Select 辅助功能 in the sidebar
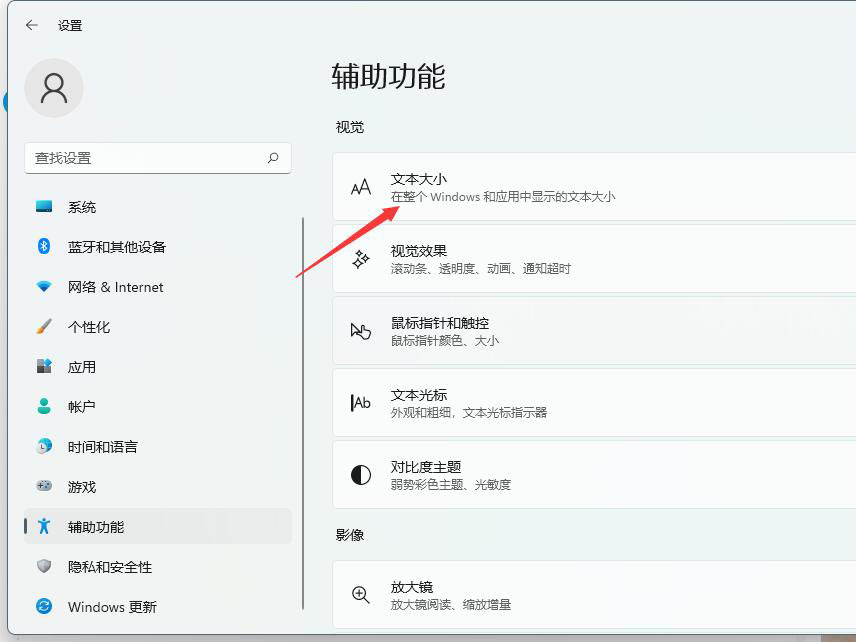The height and width of the screenshot is (642, 856). point(95,527)
